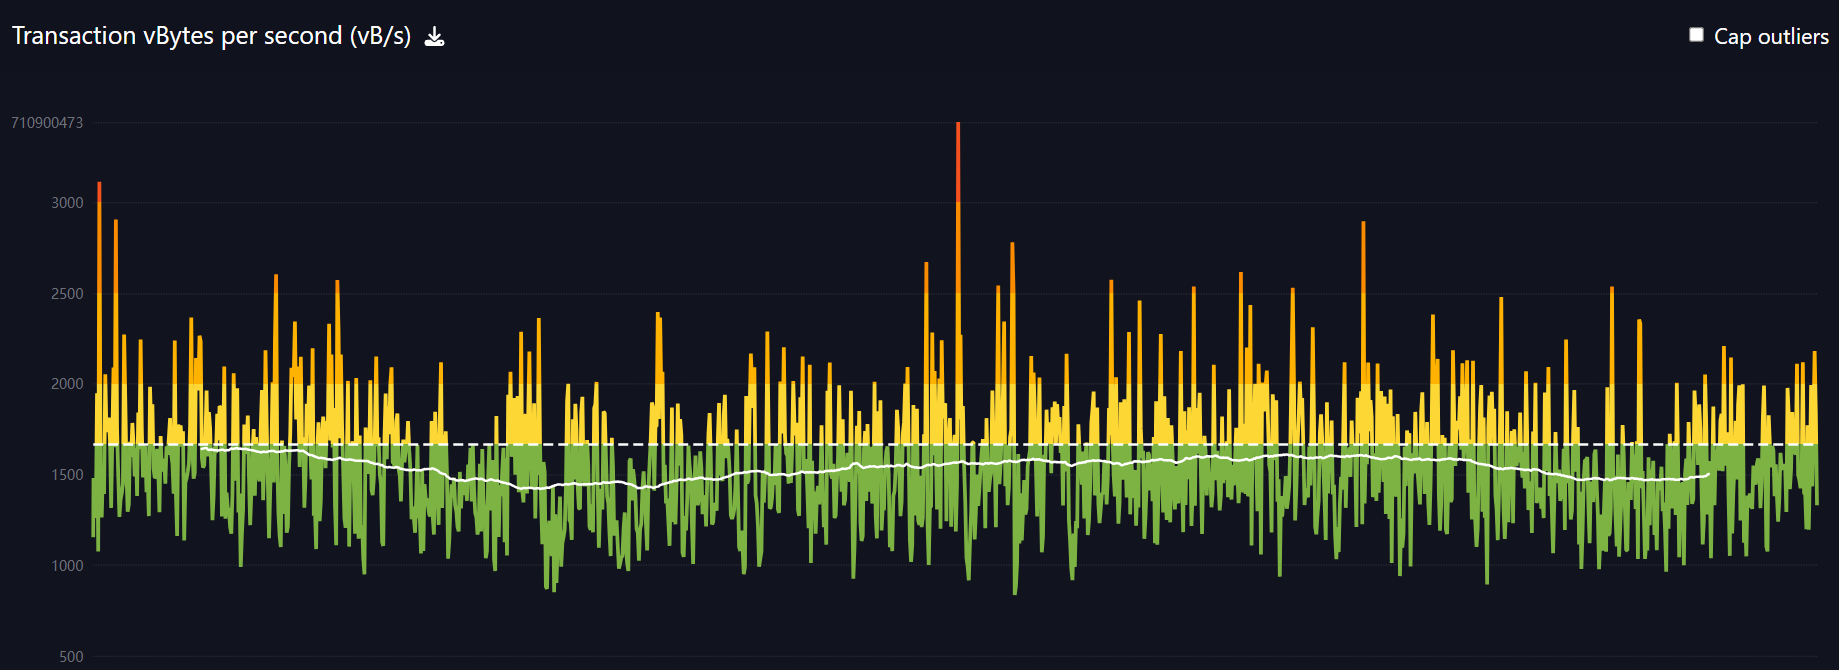Click the 1500 y-axis tick label

click(67, 475)
